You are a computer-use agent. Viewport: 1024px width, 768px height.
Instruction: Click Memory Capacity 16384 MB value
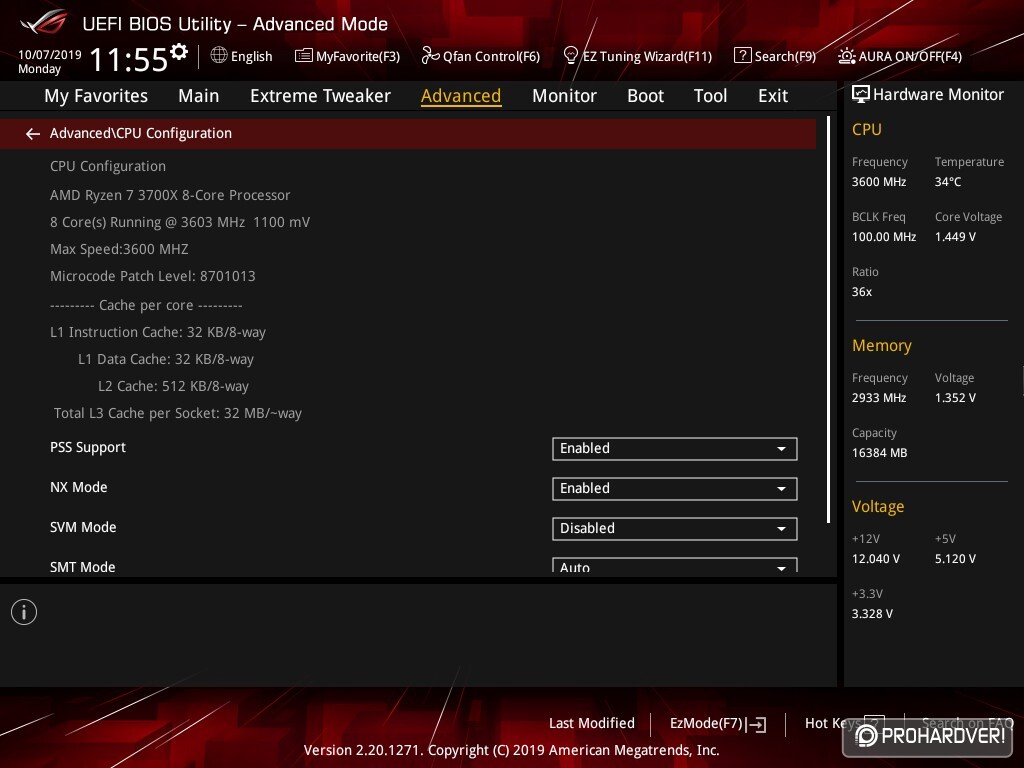[879, 453]
